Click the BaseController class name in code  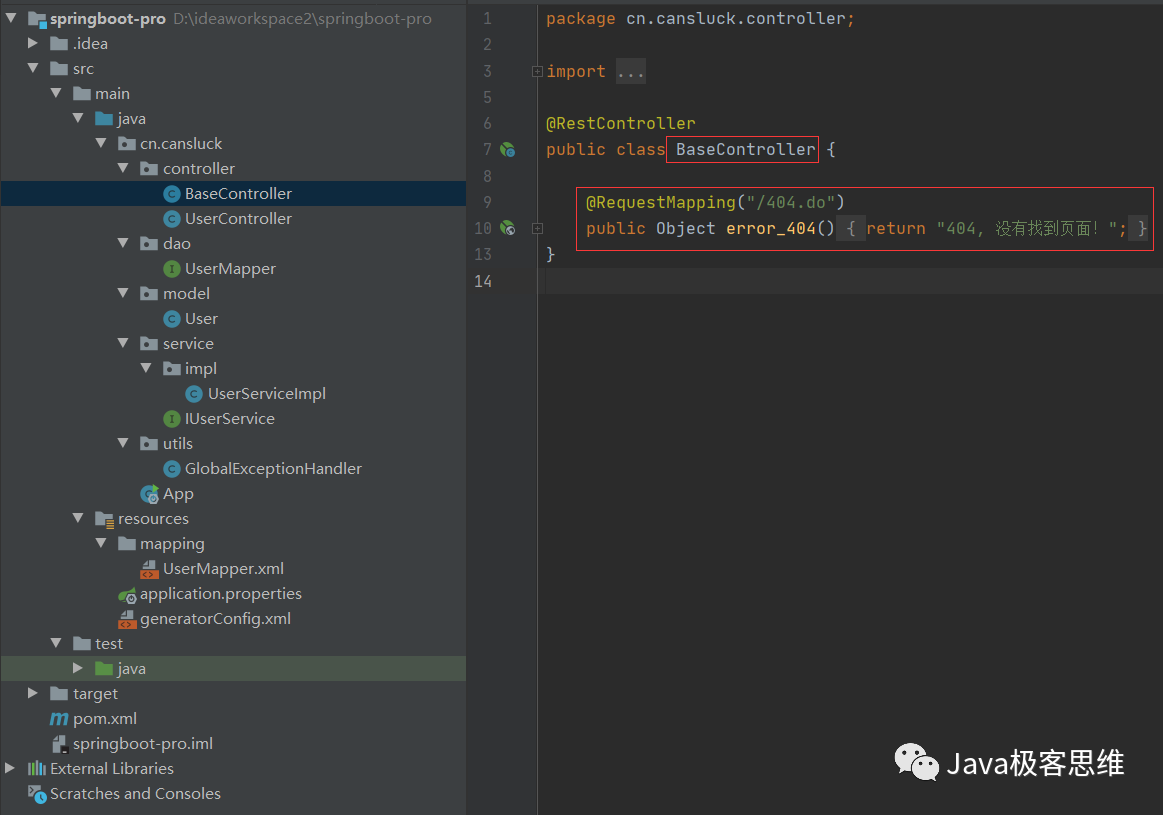[x=745, y=150]
